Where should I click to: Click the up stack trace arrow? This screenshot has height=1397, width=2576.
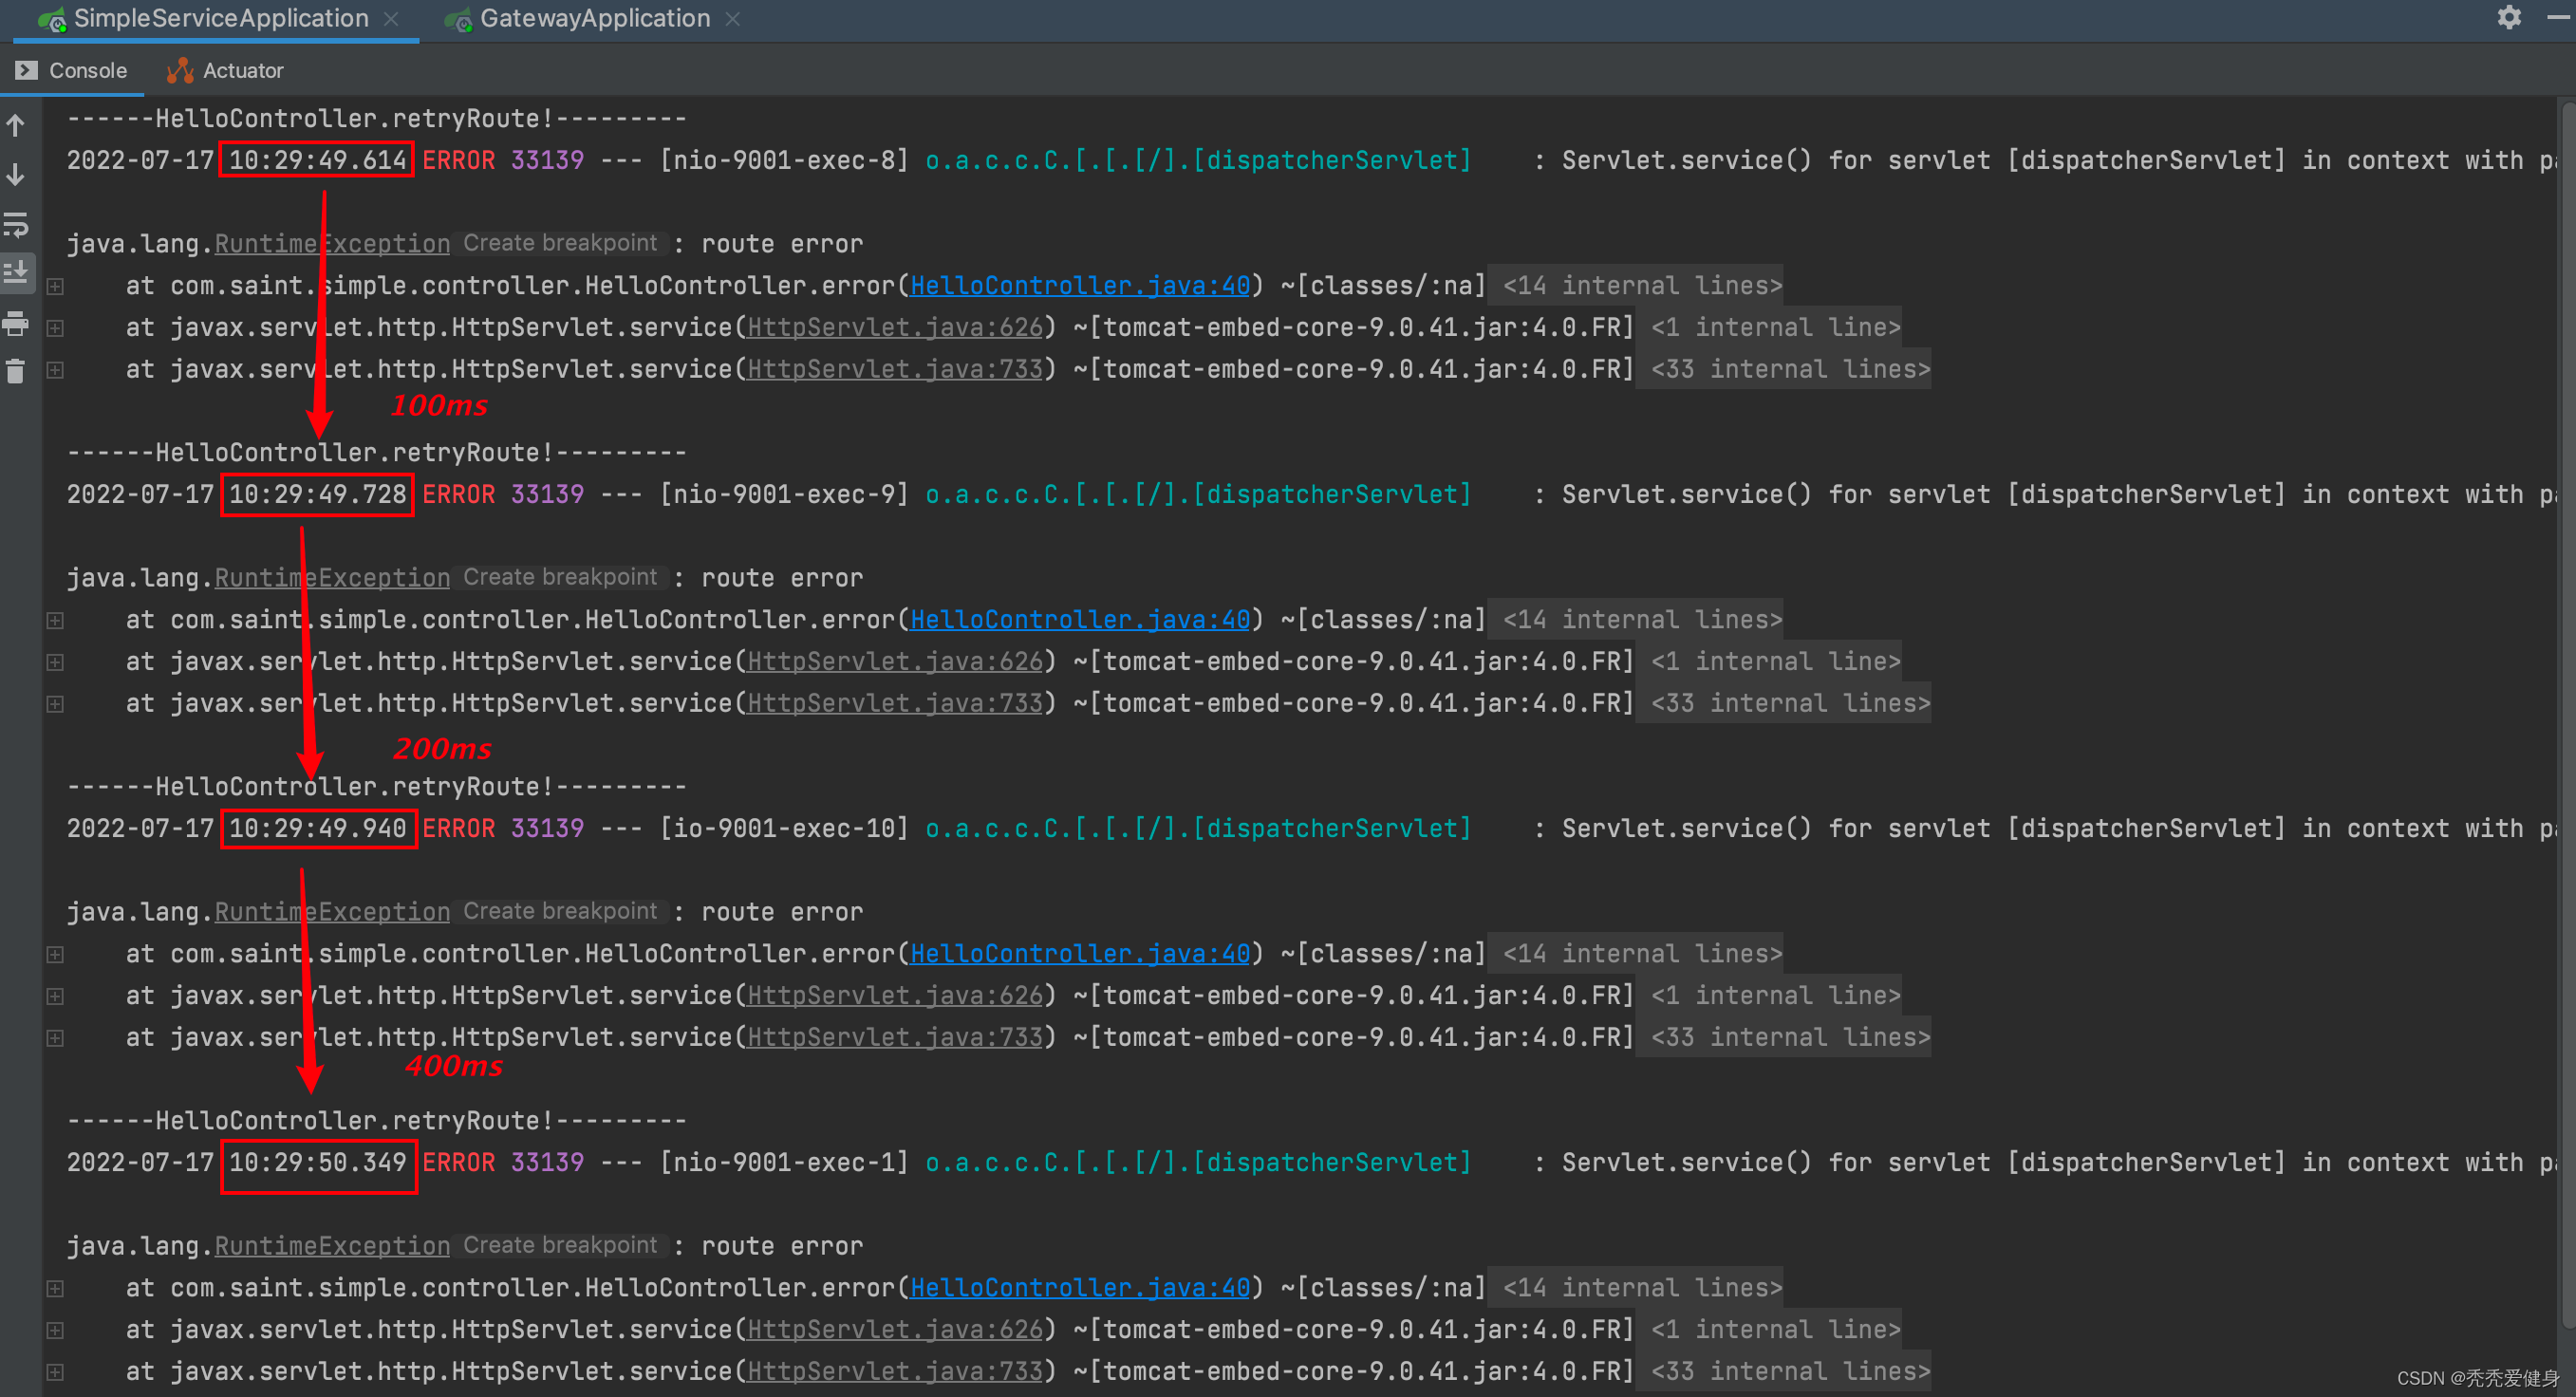[16, 126]
